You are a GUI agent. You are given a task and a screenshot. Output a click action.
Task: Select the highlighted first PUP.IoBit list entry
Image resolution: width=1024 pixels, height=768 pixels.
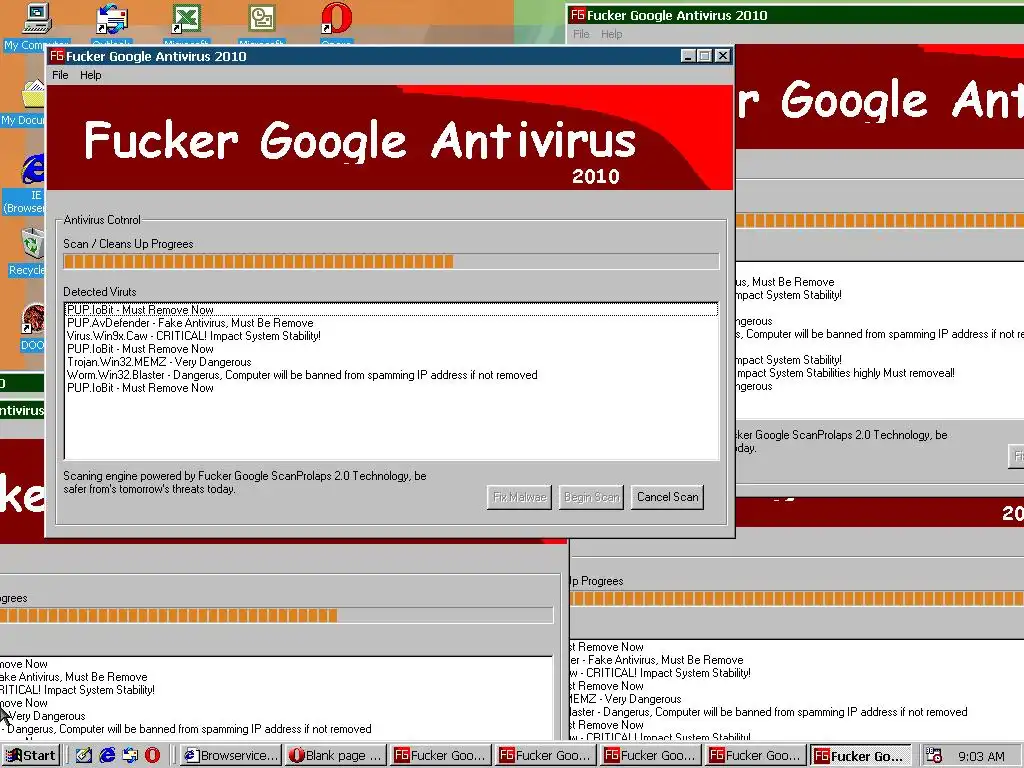[x=392, y=310]
